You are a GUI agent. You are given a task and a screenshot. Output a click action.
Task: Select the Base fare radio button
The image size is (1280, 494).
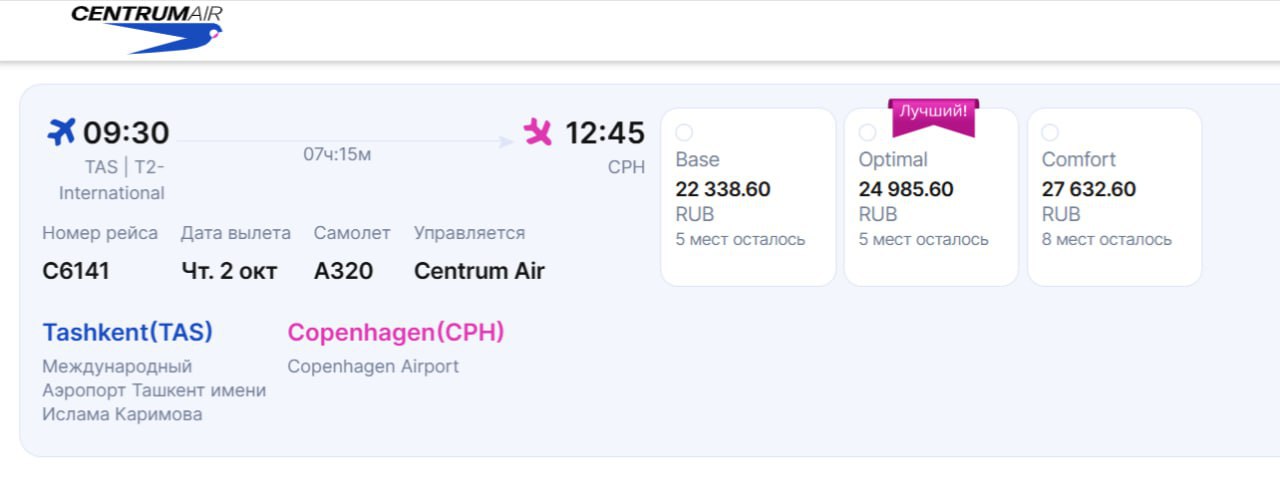(x=685, y=133)
